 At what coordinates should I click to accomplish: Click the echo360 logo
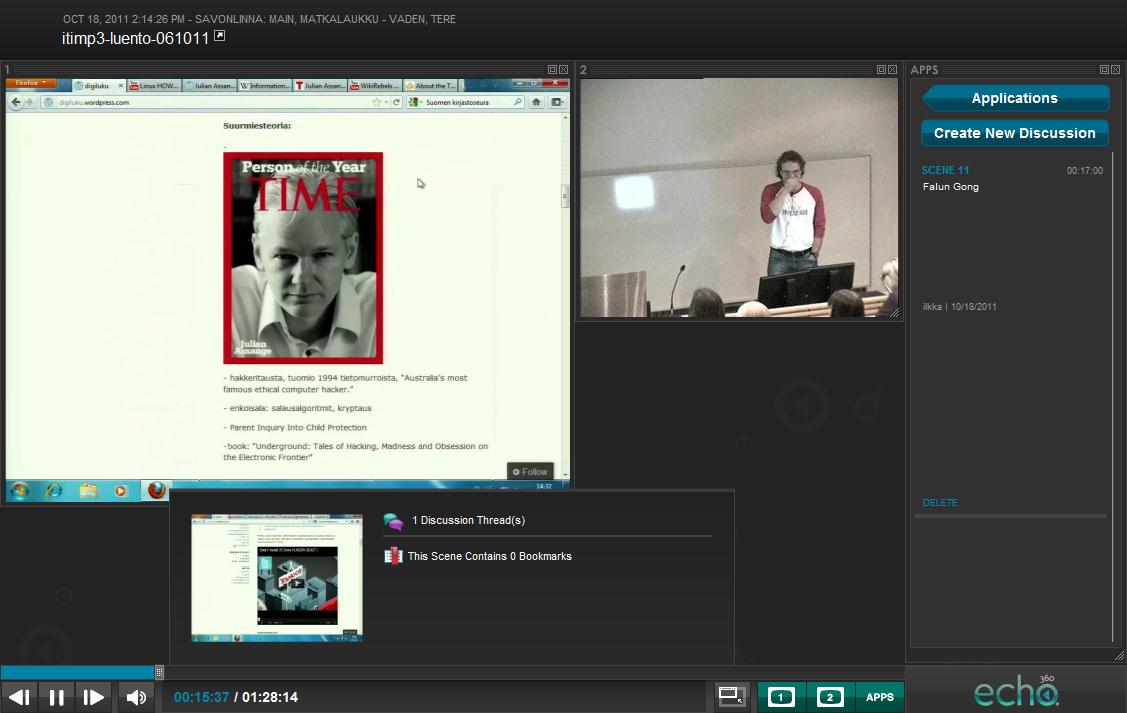(1016, 691)
